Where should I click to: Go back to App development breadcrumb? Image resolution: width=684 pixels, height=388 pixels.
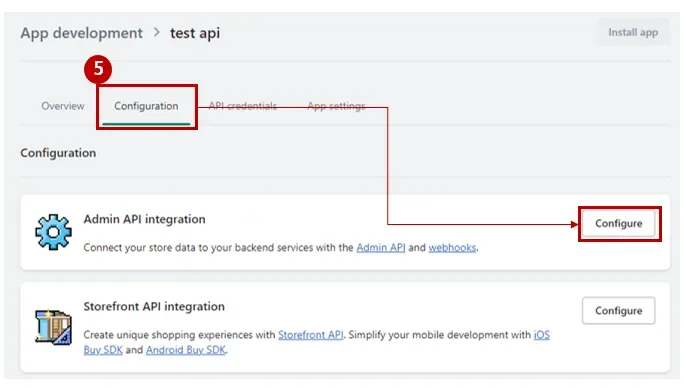point(82,33)
